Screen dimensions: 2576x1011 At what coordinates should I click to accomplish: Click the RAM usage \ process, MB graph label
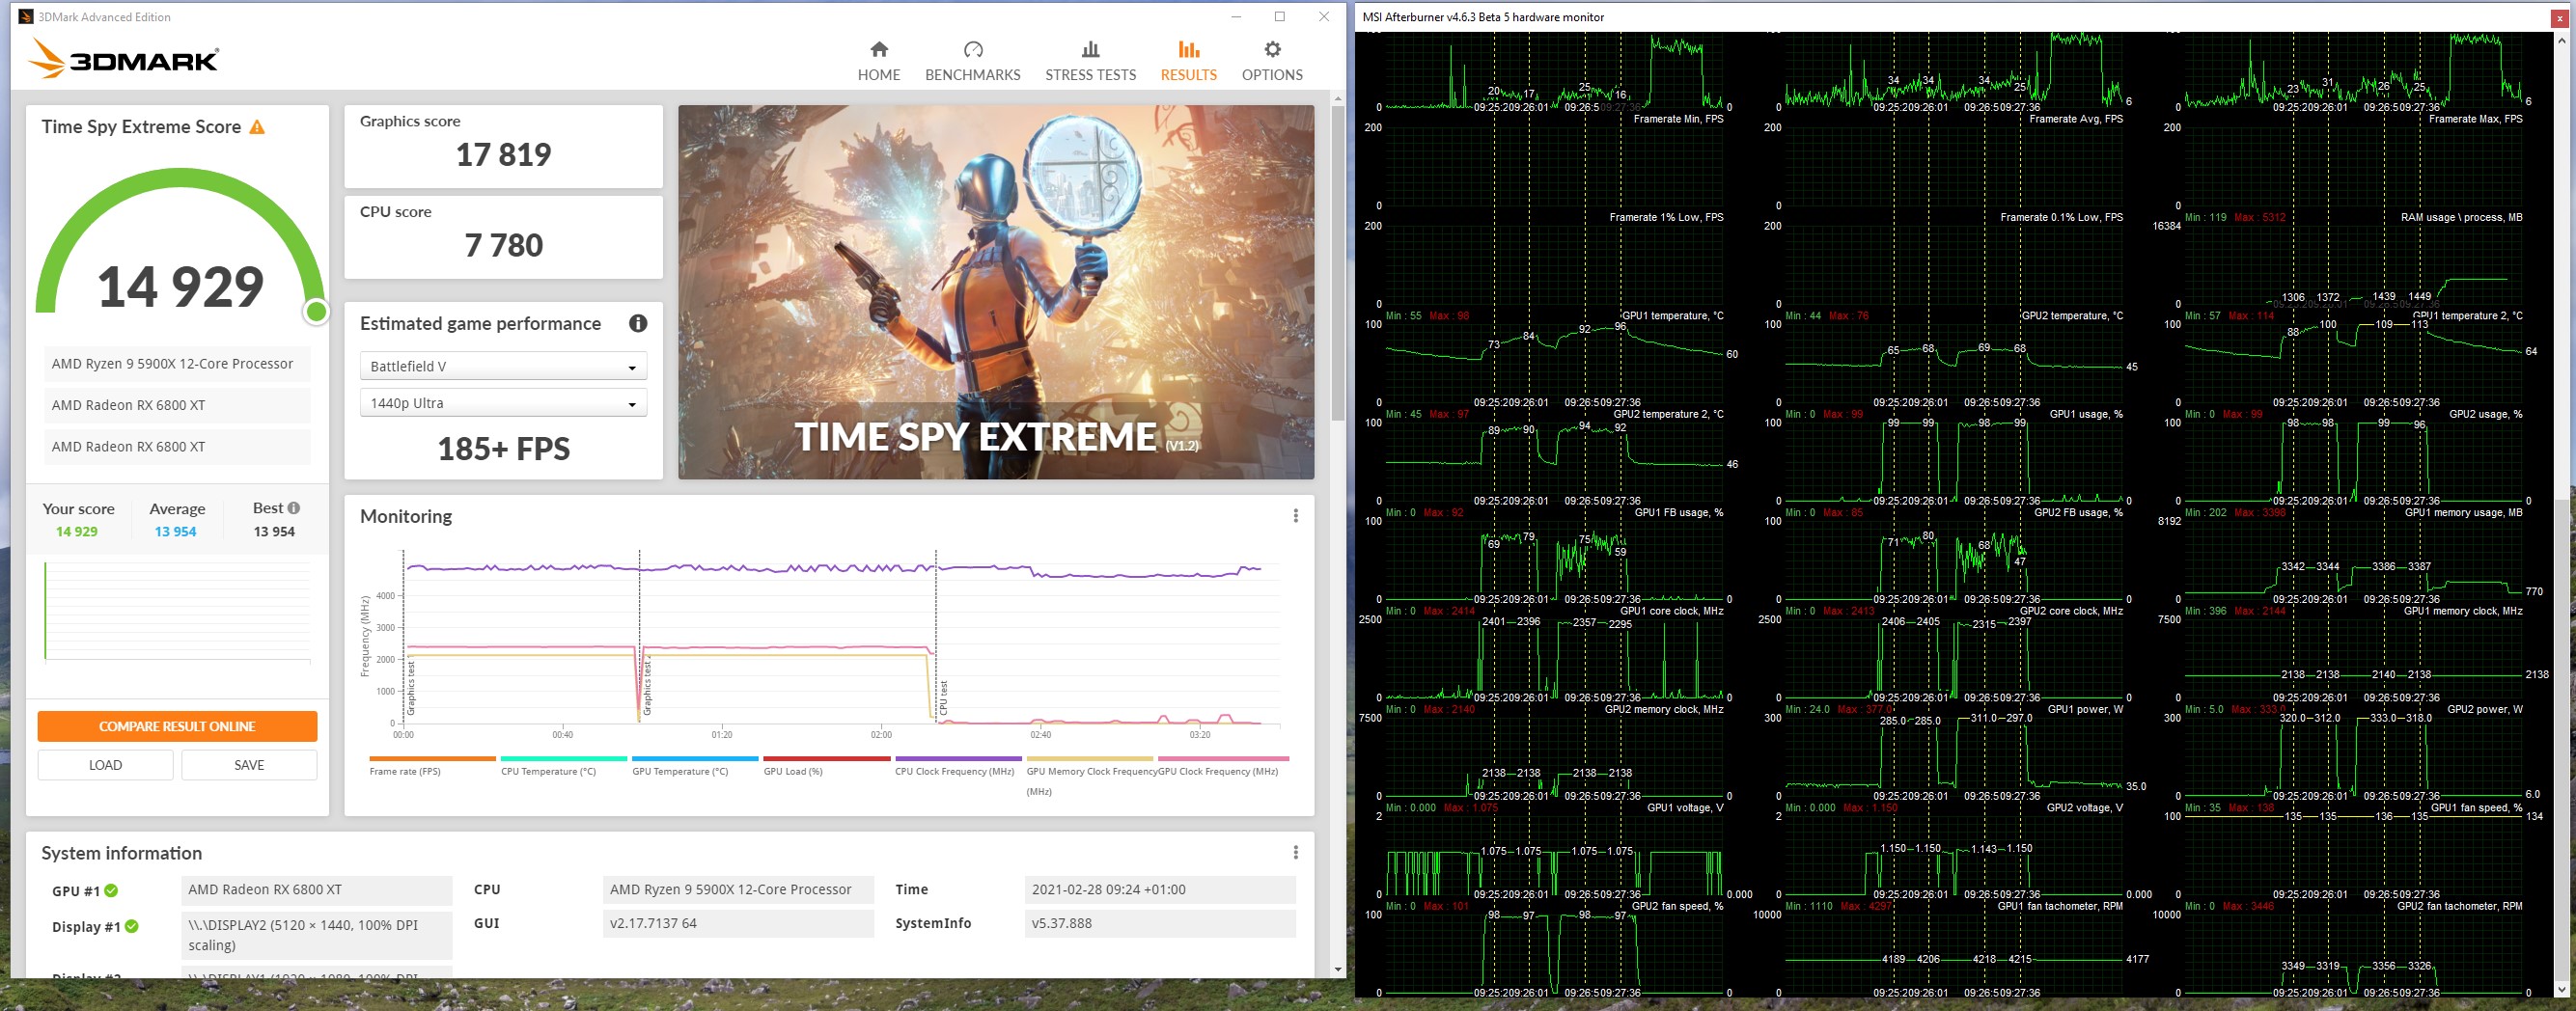[2461, 217]
